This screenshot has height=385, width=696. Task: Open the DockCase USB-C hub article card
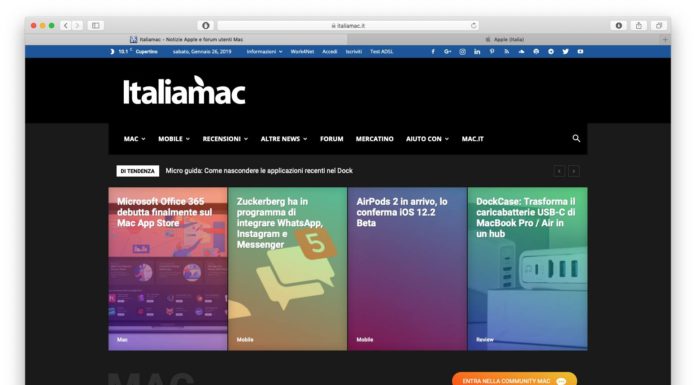pyautogui.click(x=527, y=269)
